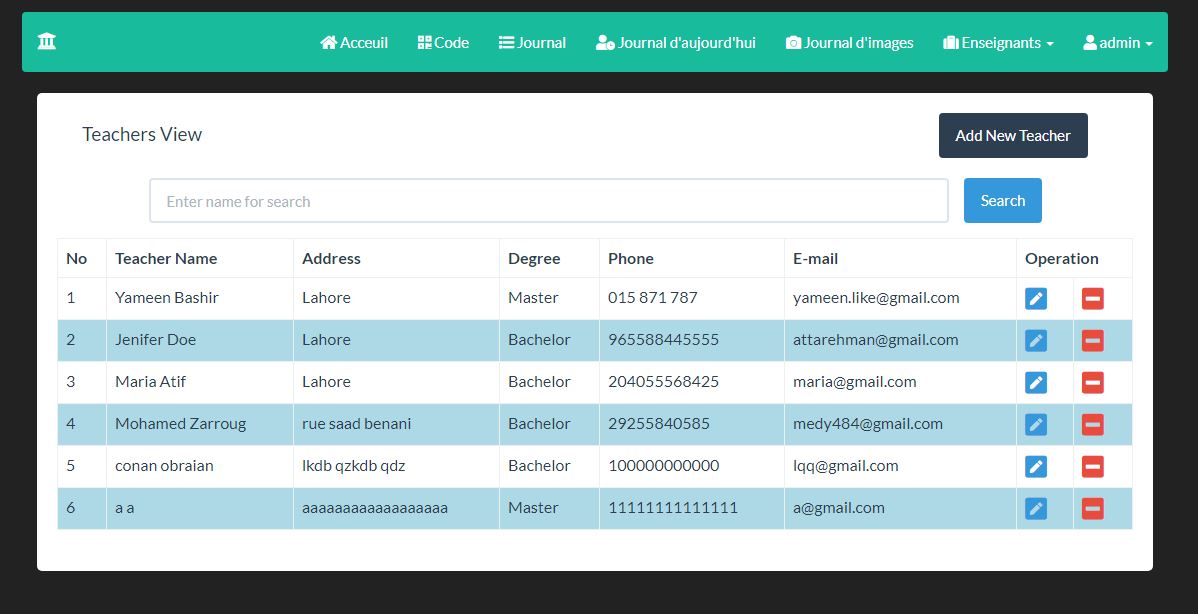Click the institution logo icon in the navbar
The height and width of the screenshot is (614, 1198).
click(47, 41)
